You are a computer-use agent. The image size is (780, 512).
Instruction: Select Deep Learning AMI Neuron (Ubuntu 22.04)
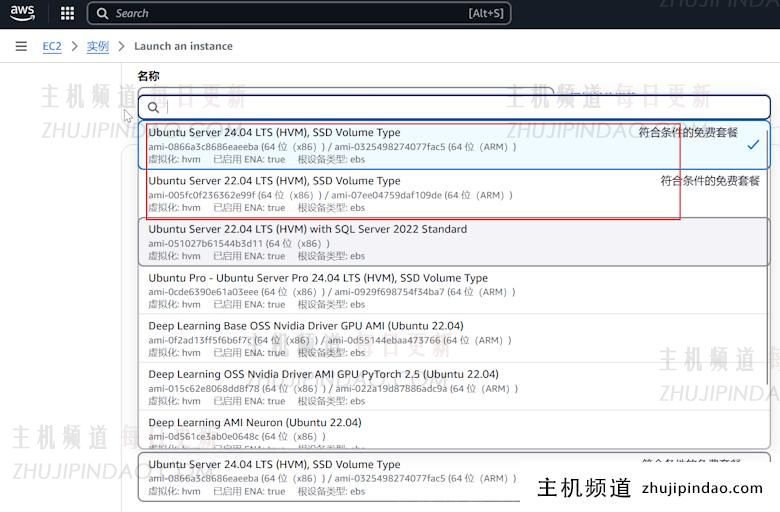tap(454, 429)
